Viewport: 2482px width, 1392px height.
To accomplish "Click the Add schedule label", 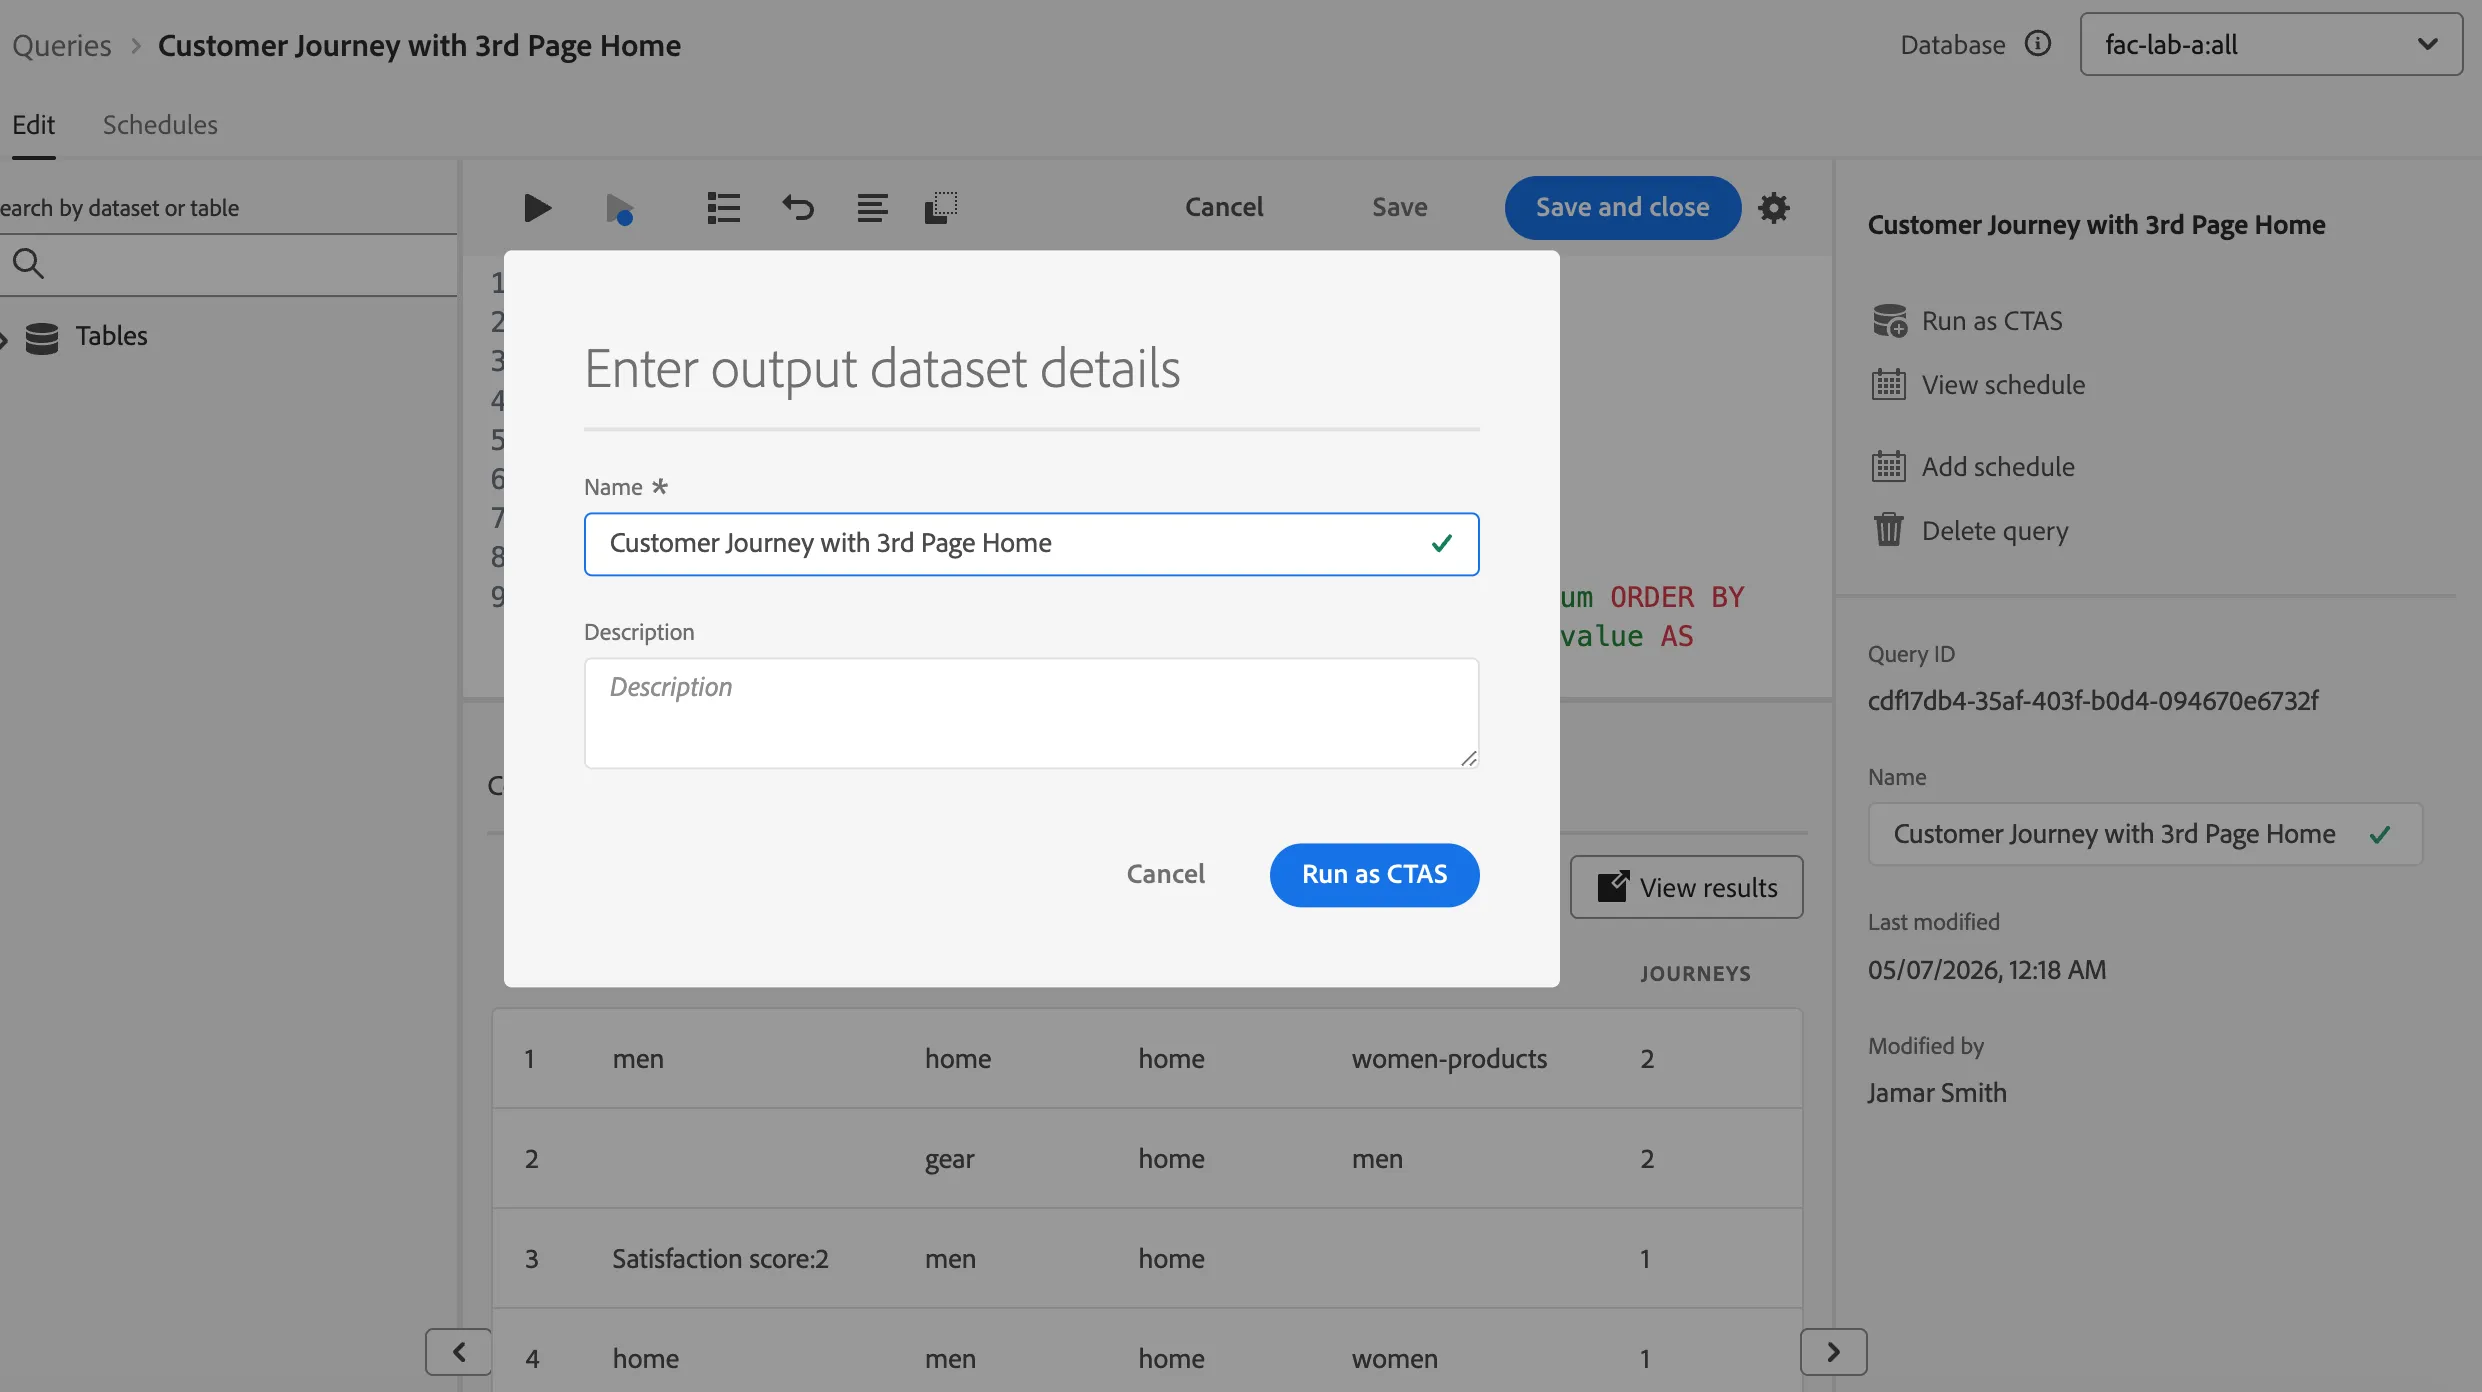I will click(1998, 467).
